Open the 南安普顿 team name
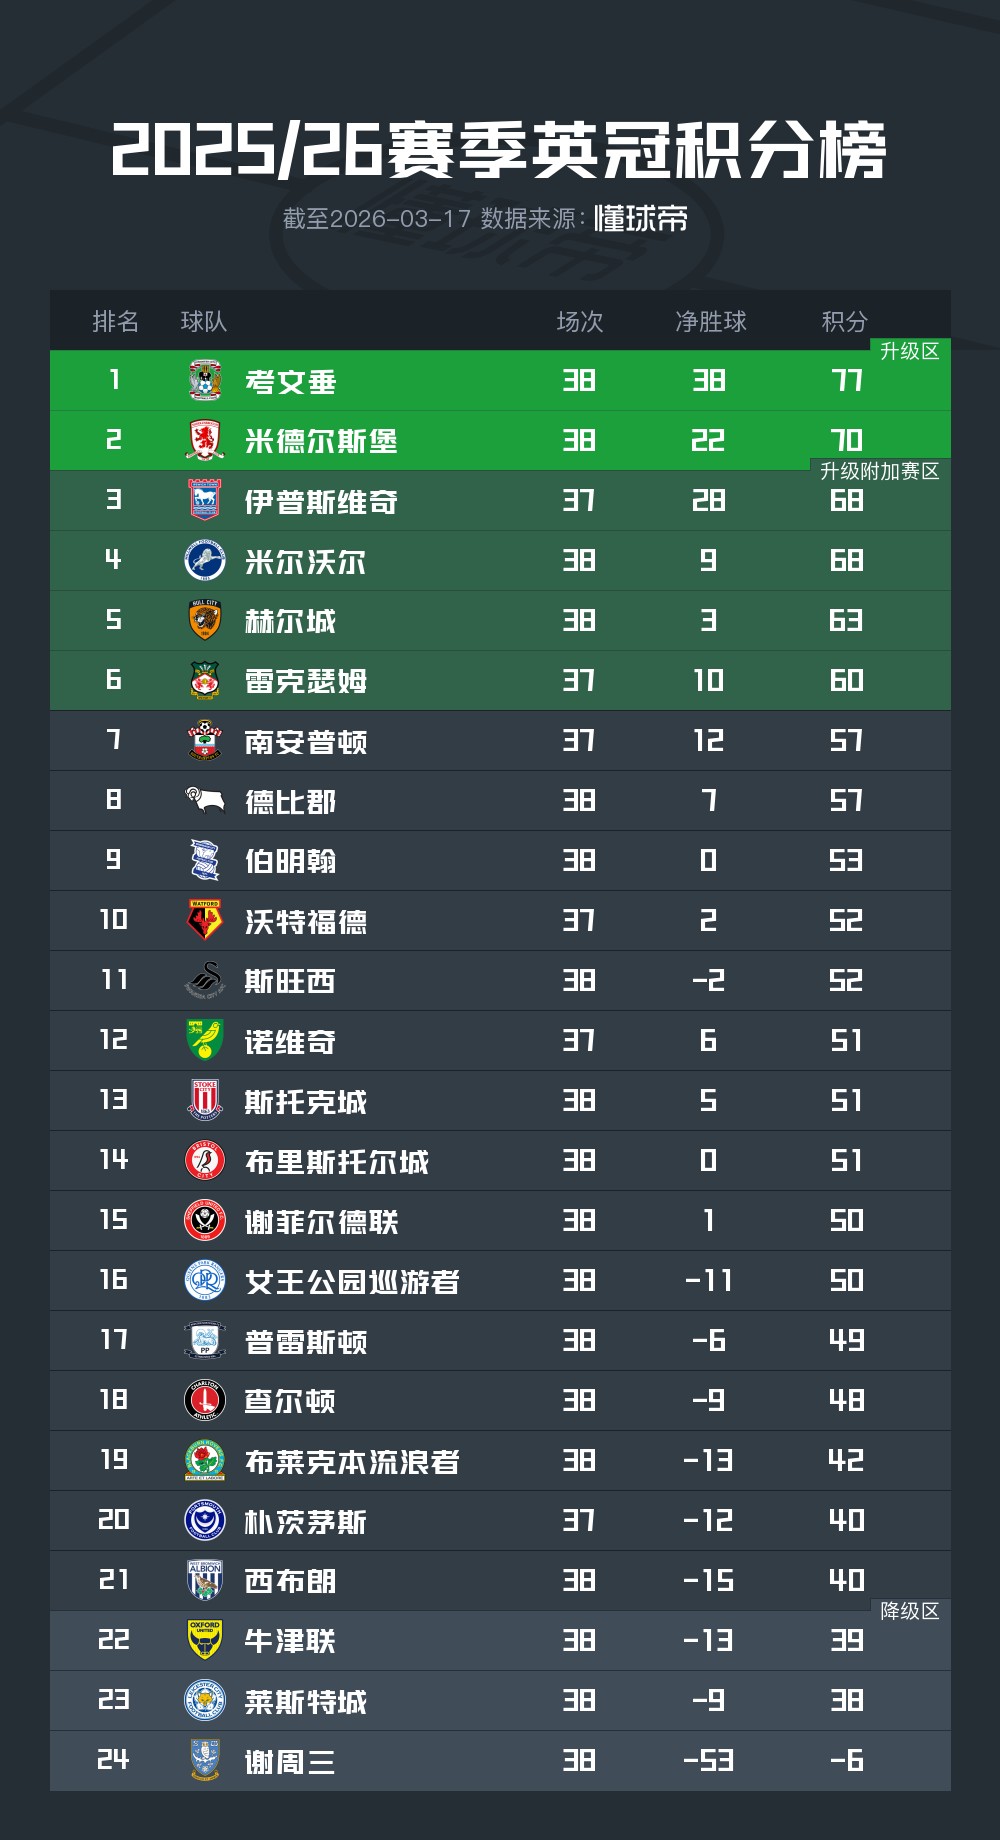Screen dimensions: 1000x1840 coord(306,742)
